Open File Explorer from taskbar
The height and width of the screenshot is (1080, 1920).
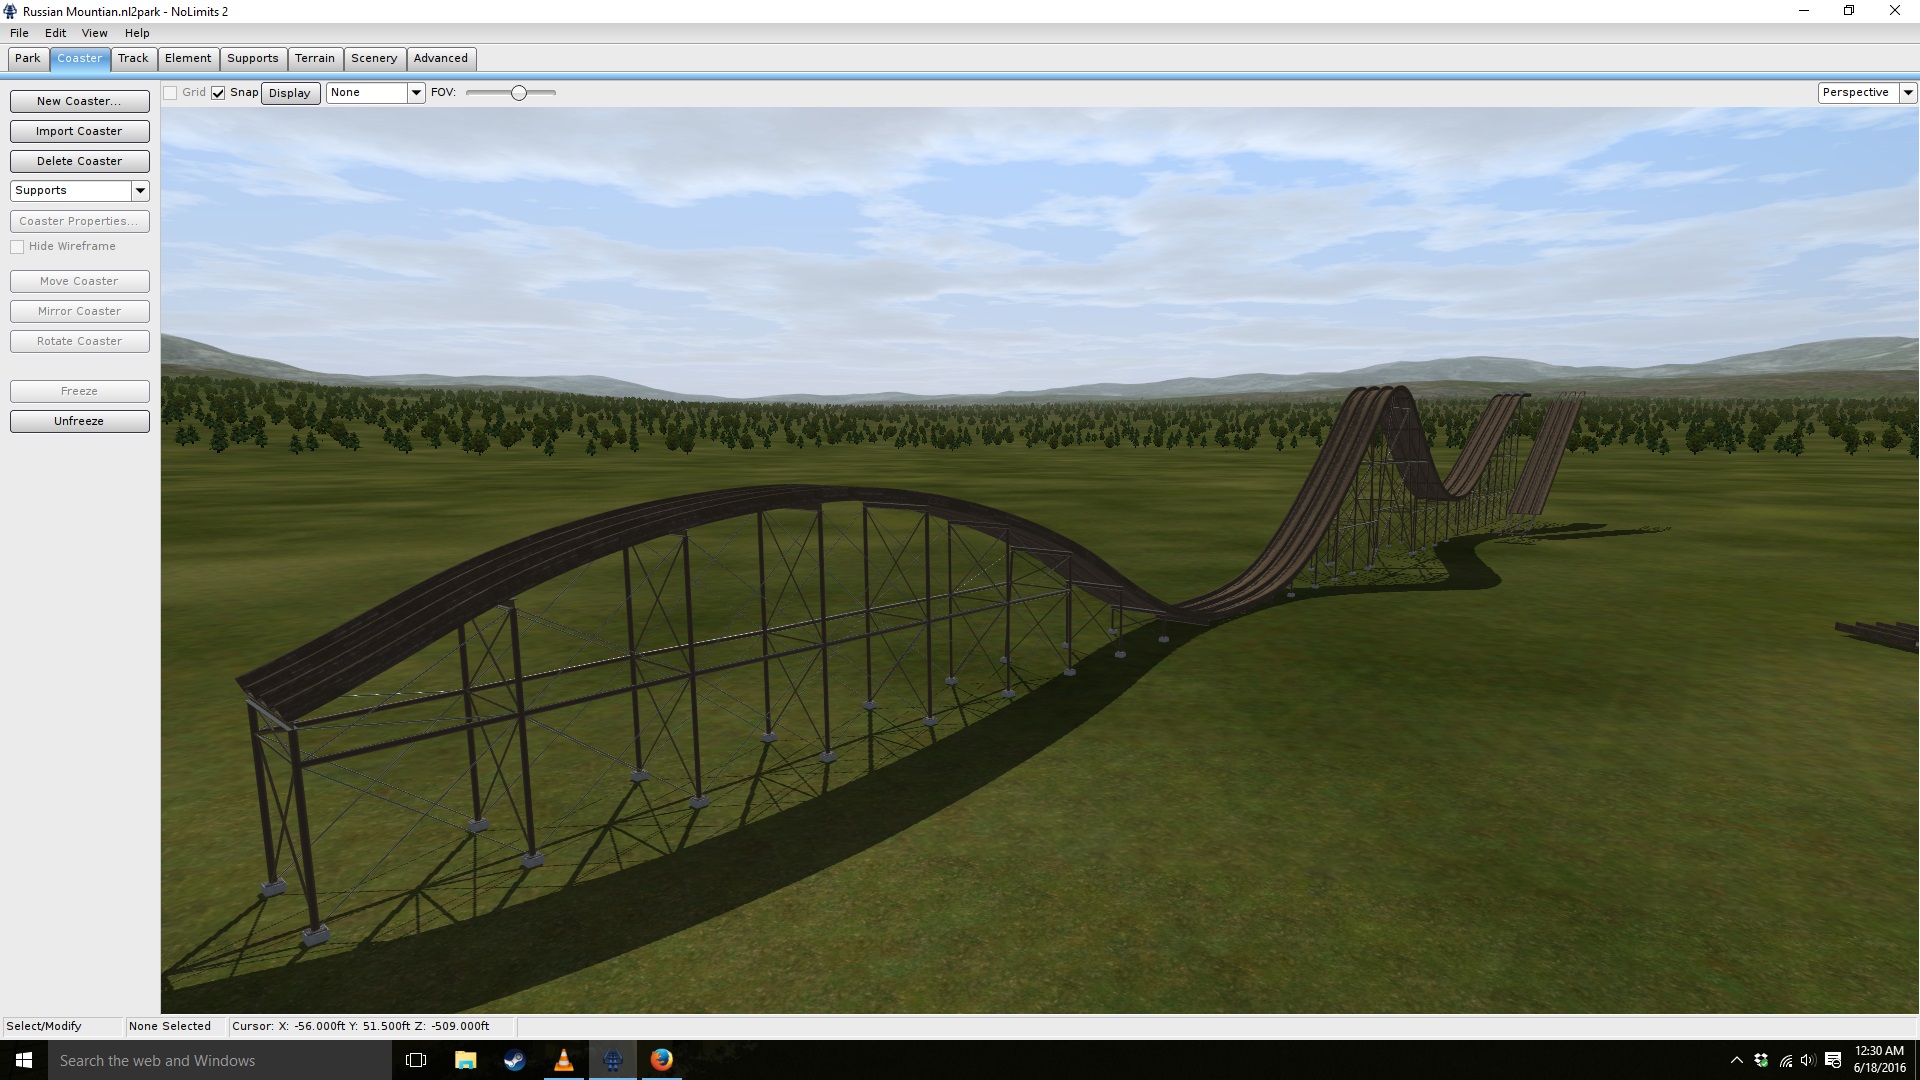tap(465, 1060)
